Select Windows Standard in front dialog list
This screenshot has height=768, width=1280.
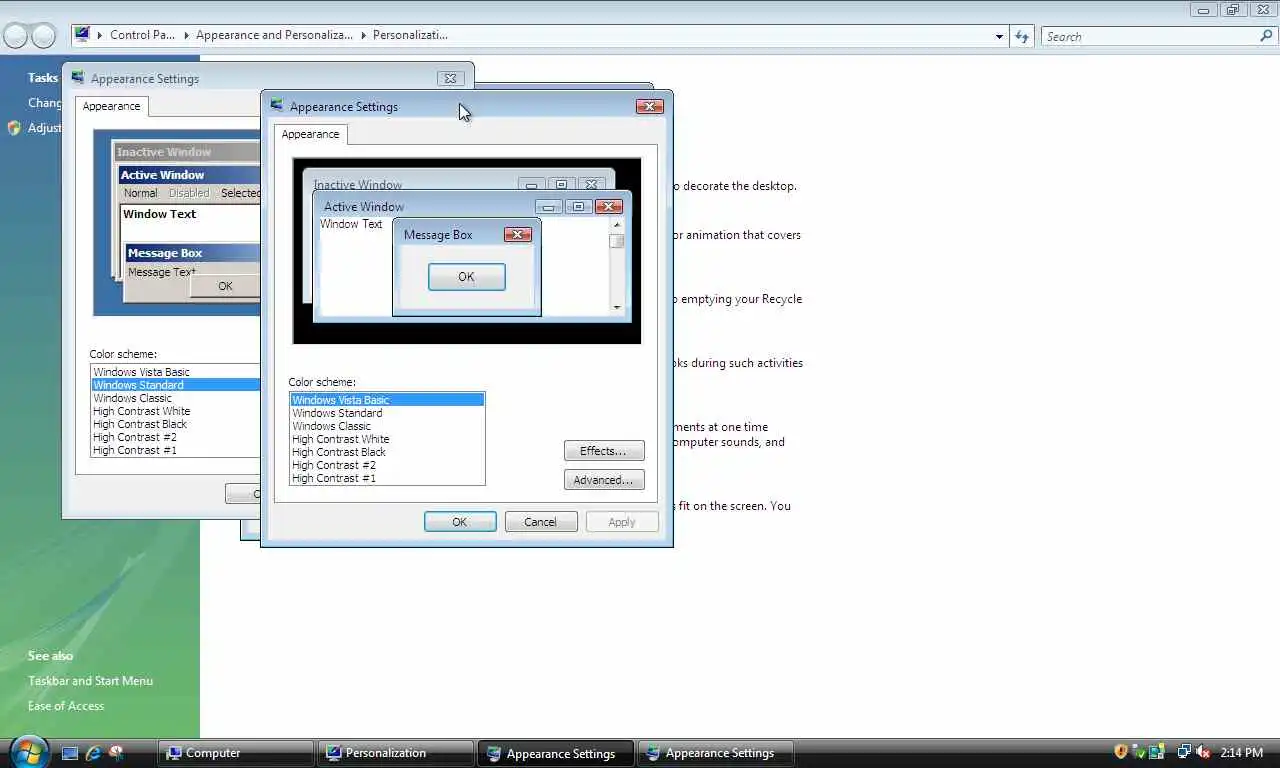coord(387,413)
